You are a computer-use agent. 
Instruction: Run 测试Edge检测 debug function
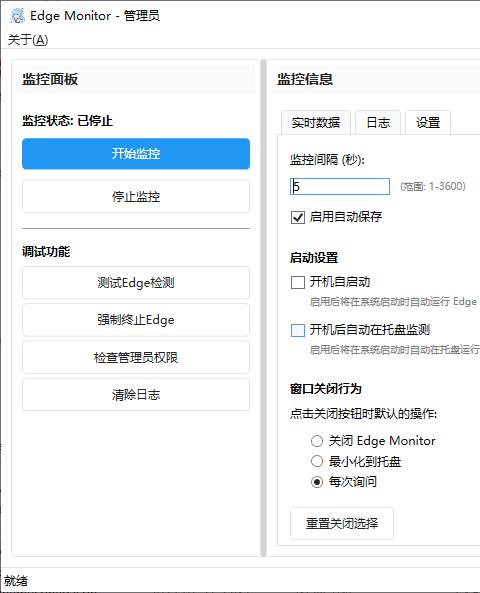pyautogui.click(x=136, y=283)
